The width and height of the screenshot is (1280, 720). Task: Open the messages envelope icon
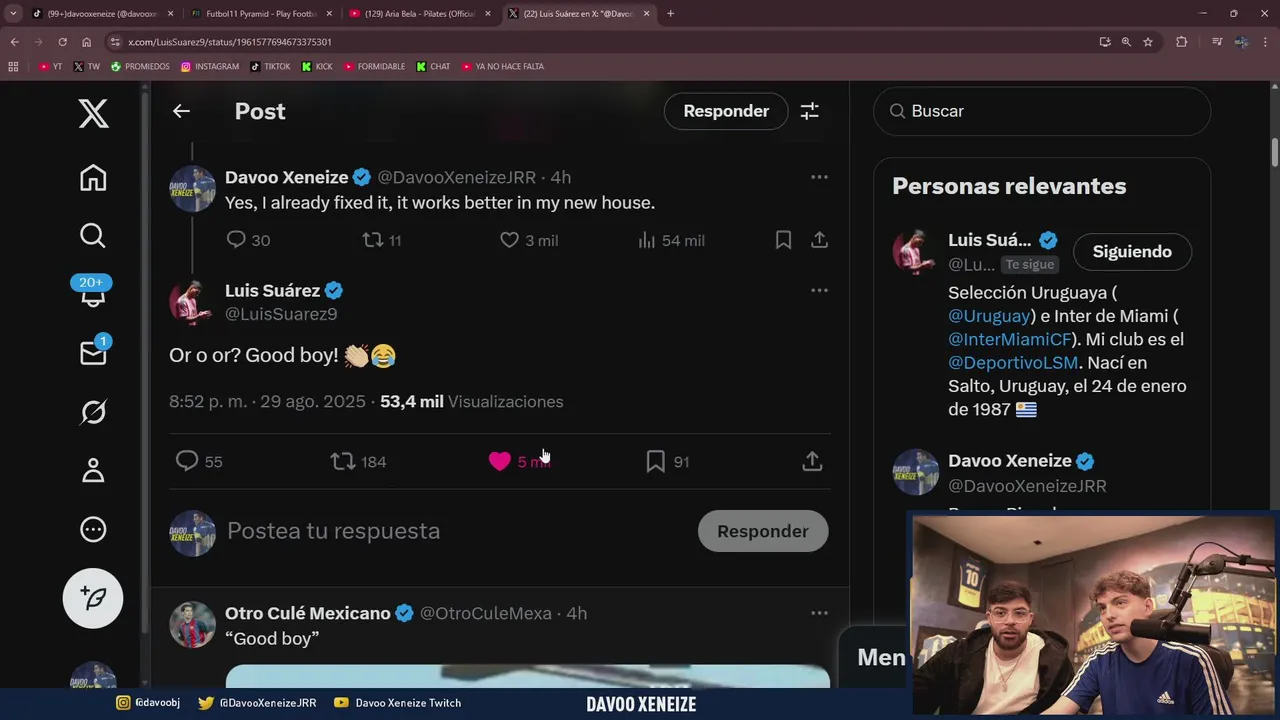coord(93,353)
